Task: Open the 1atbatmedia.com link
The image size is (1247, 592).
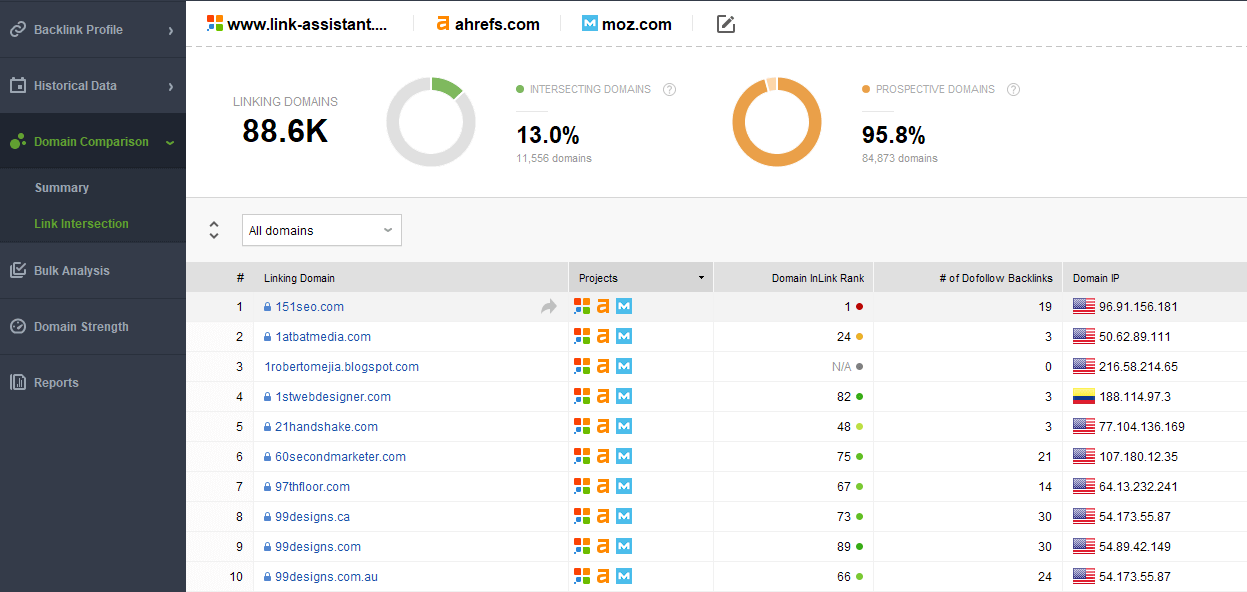Action: (323, 337)
